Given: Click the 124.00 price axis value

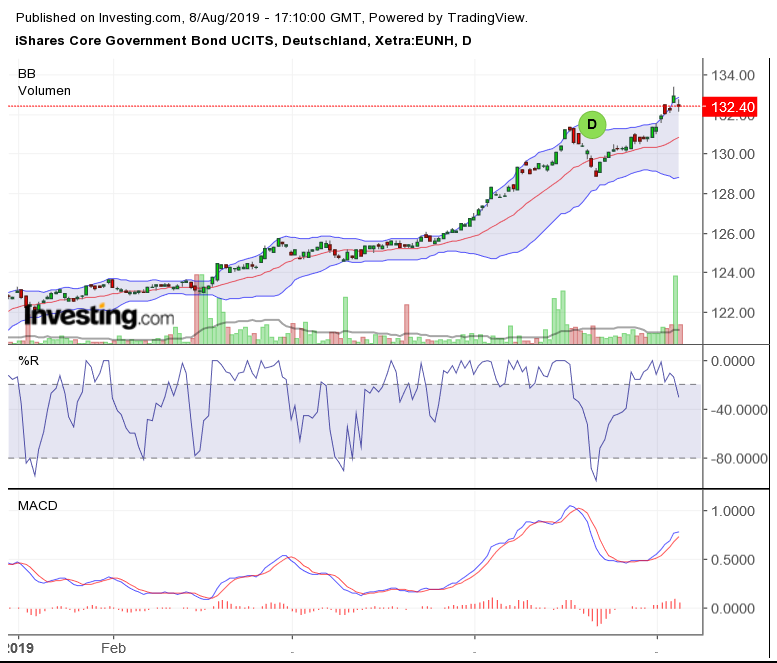Looking at the screenshot, I should click(x=733, y=273).
